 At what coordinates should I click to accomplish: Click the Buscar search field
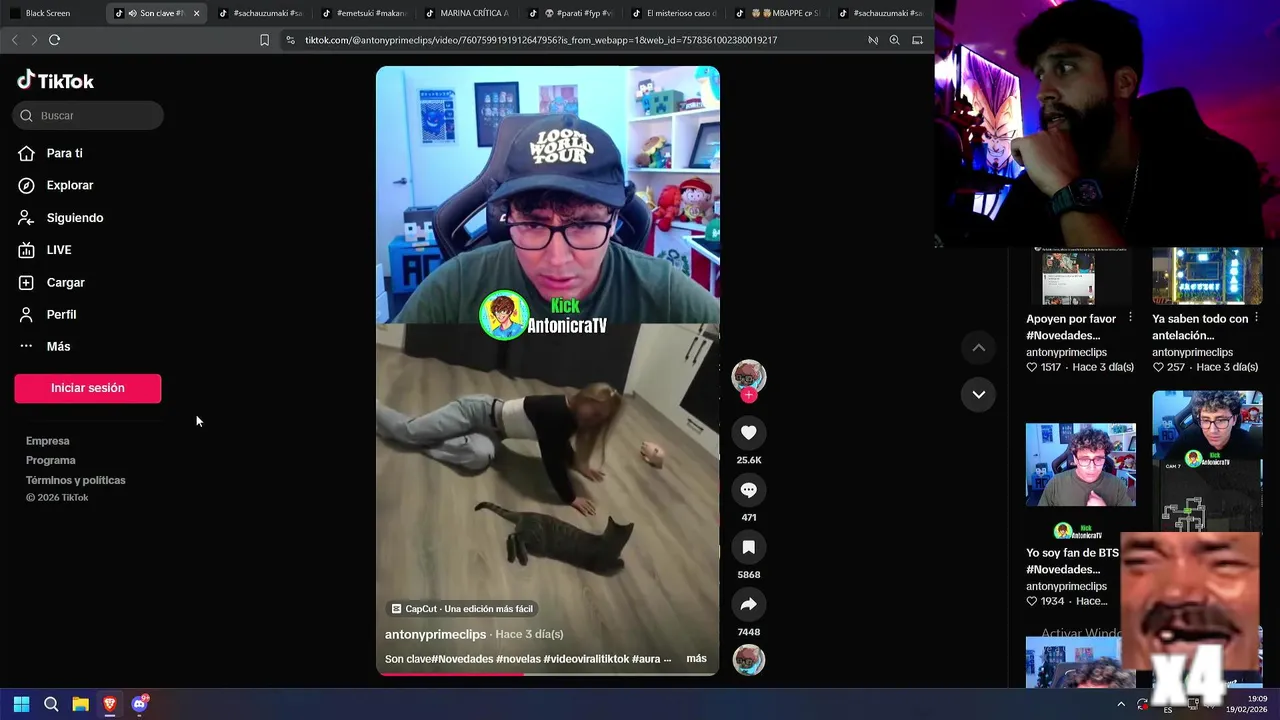click(x=88, y=115)
